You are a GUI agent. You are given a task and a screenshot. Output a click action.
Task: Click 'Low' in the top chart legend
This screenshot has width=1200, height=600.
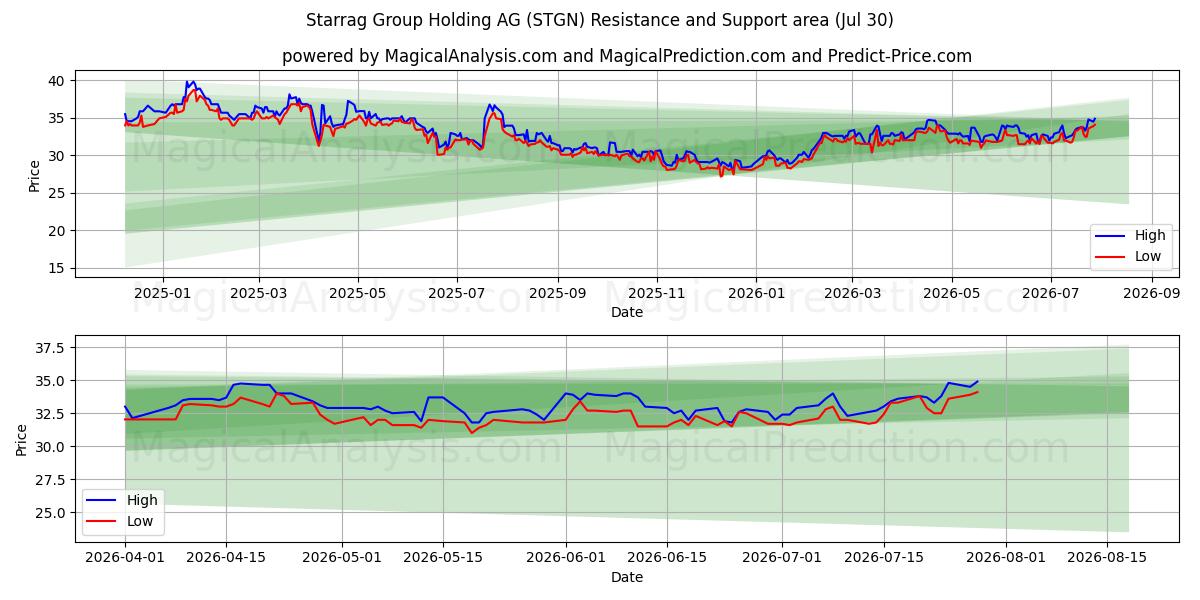(1148, 257)
